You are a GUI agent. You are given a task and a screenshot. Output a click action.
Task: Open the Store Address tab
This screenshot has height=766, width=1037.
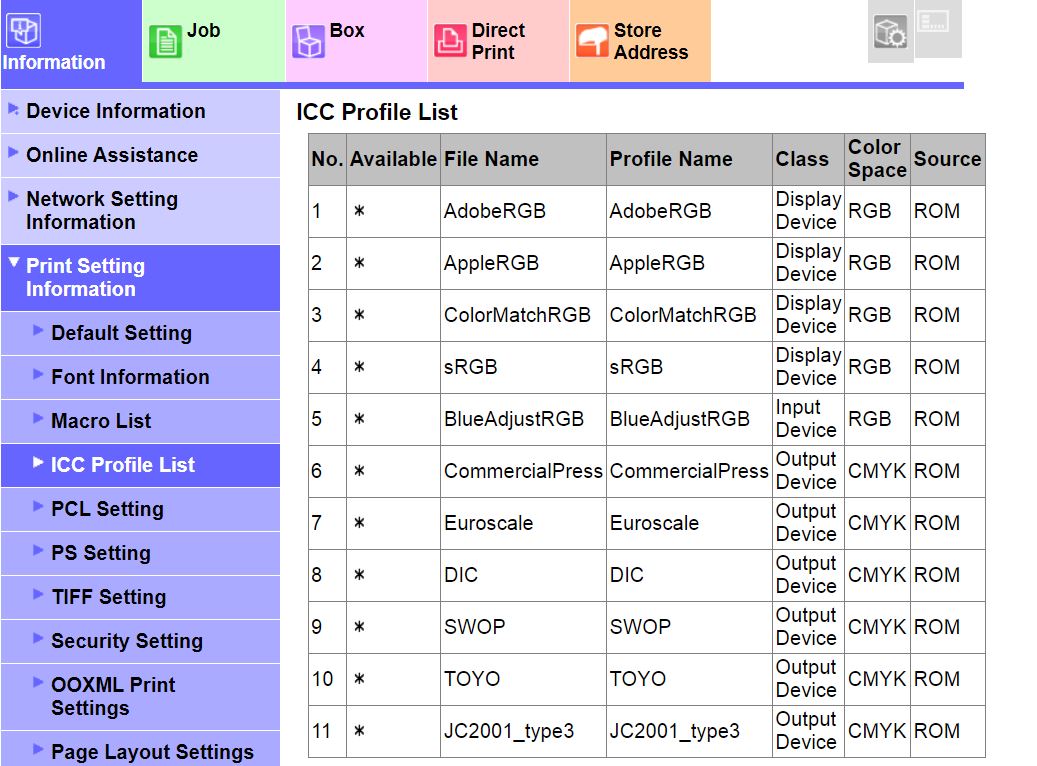click(640, 41)
